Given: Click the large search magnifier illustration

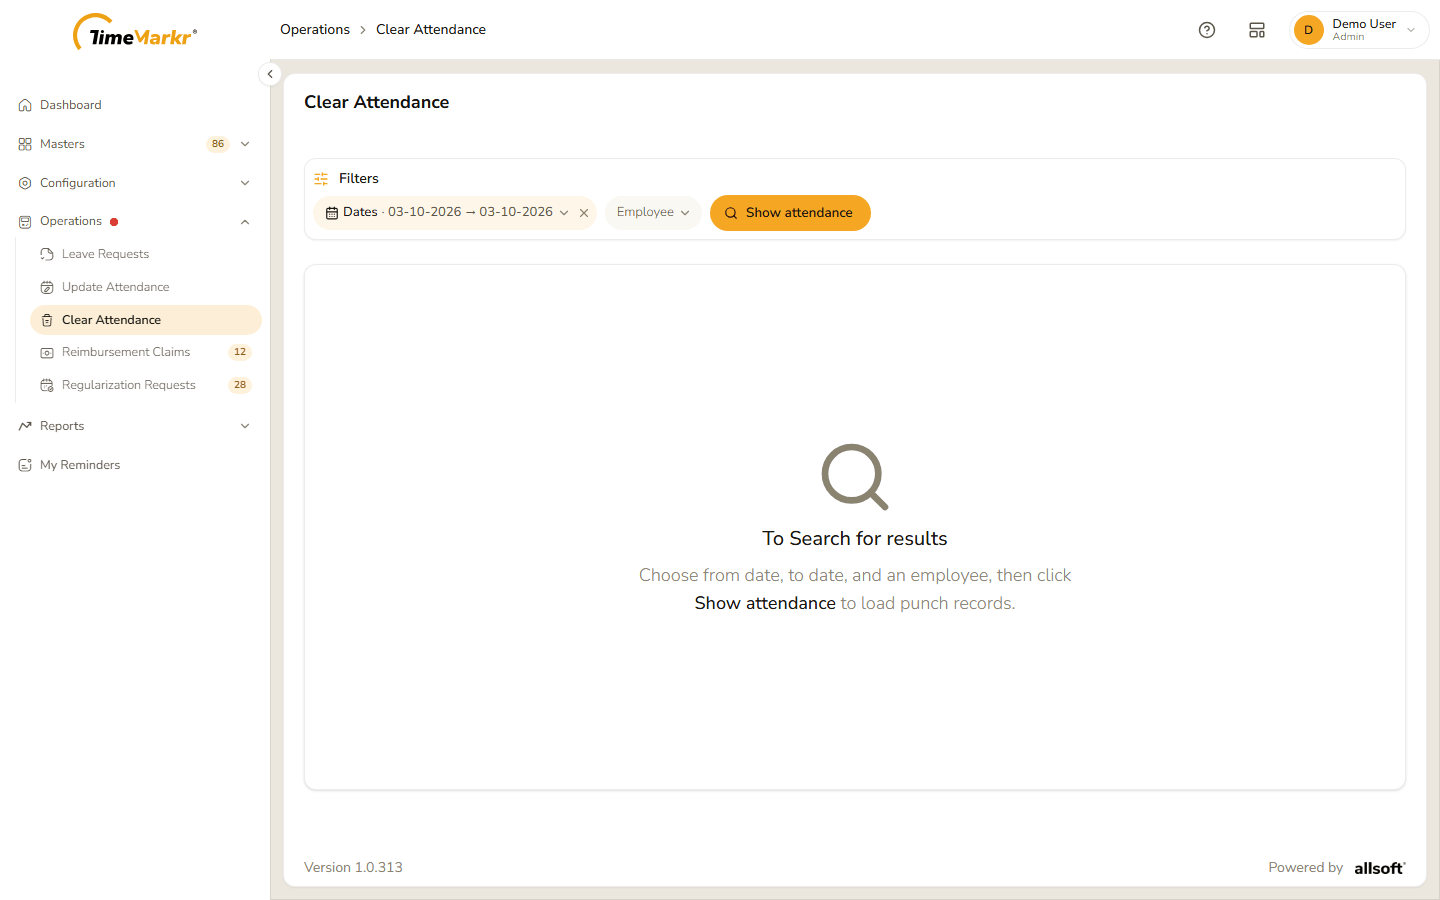Looking at the screenshot, I should point(855,477).
